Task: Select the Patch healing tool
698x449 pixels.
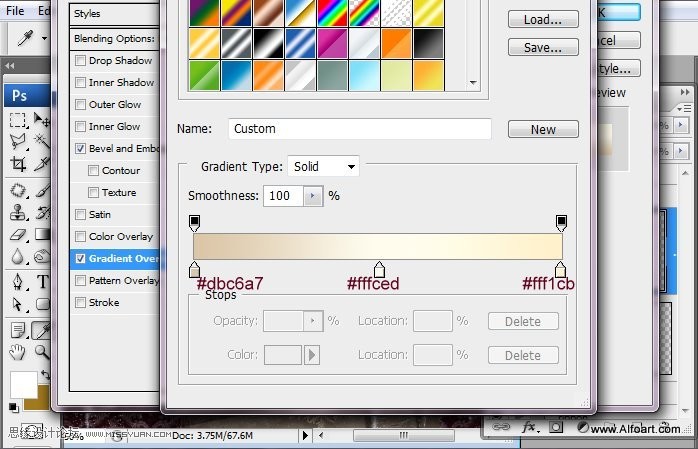Action: (18, 191)
